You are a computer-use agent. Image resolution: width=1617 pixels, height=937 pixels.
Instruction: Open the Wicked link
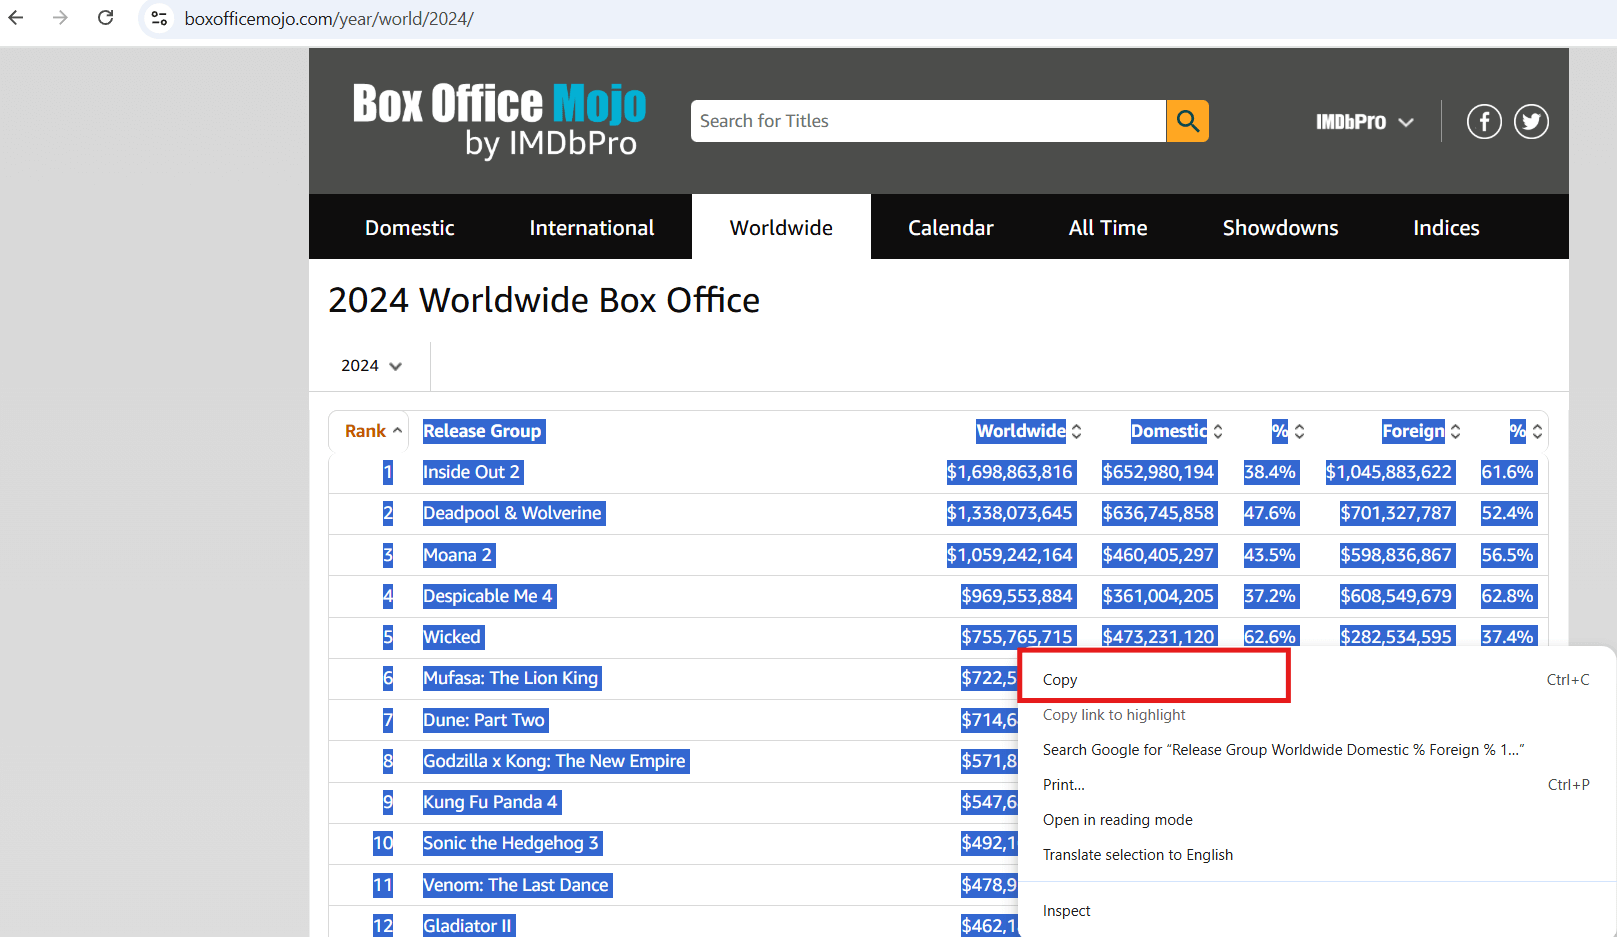[x=452, y=637]
